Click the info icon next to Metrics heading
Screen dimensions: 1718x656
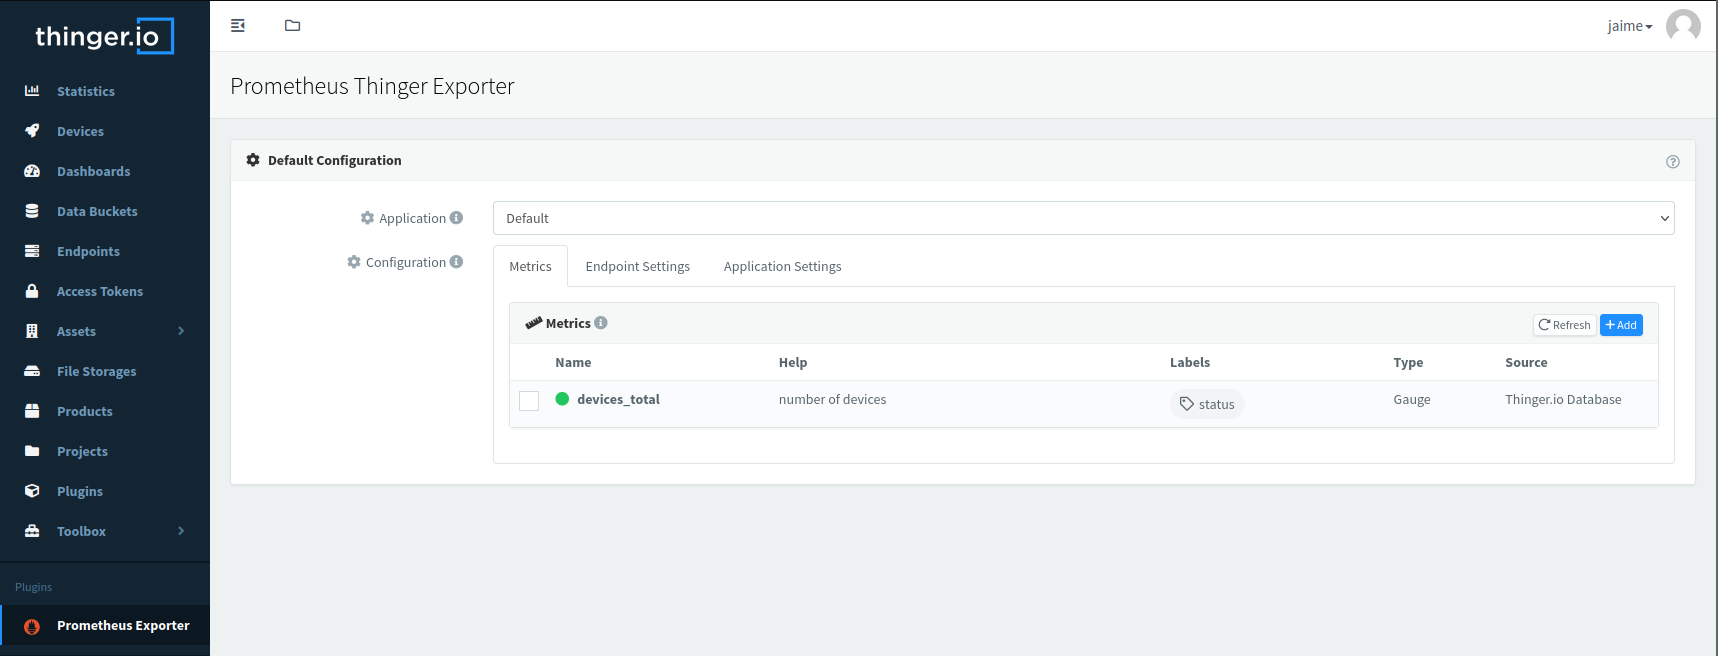point(601,323)
